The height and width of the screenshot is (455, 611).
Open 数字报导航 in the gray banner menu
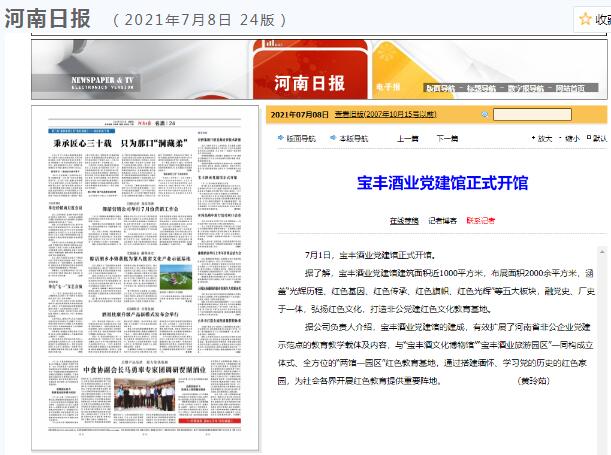point(526,88)
